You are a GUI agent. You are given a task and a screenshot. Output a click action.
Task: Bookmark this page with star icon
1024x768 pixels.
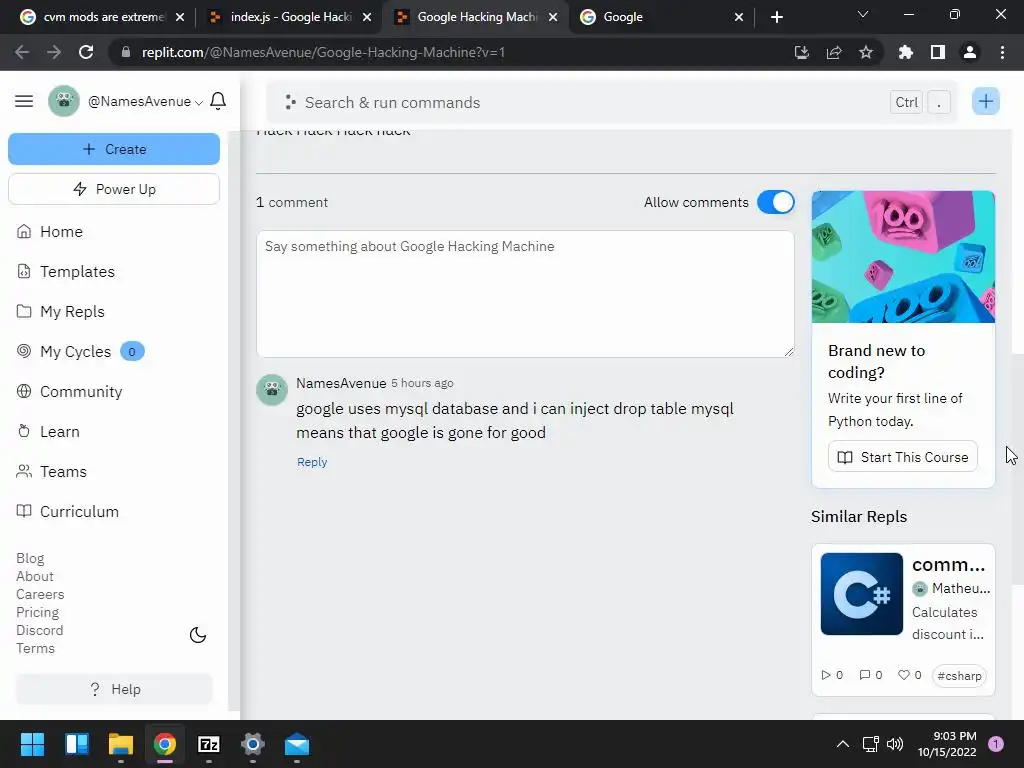(x=866, y=52)
